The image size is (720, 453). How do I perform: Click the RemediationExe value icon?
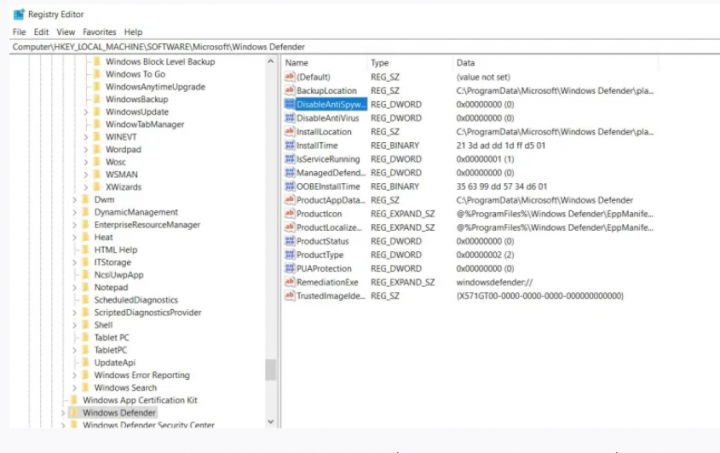tap(290, 282)
